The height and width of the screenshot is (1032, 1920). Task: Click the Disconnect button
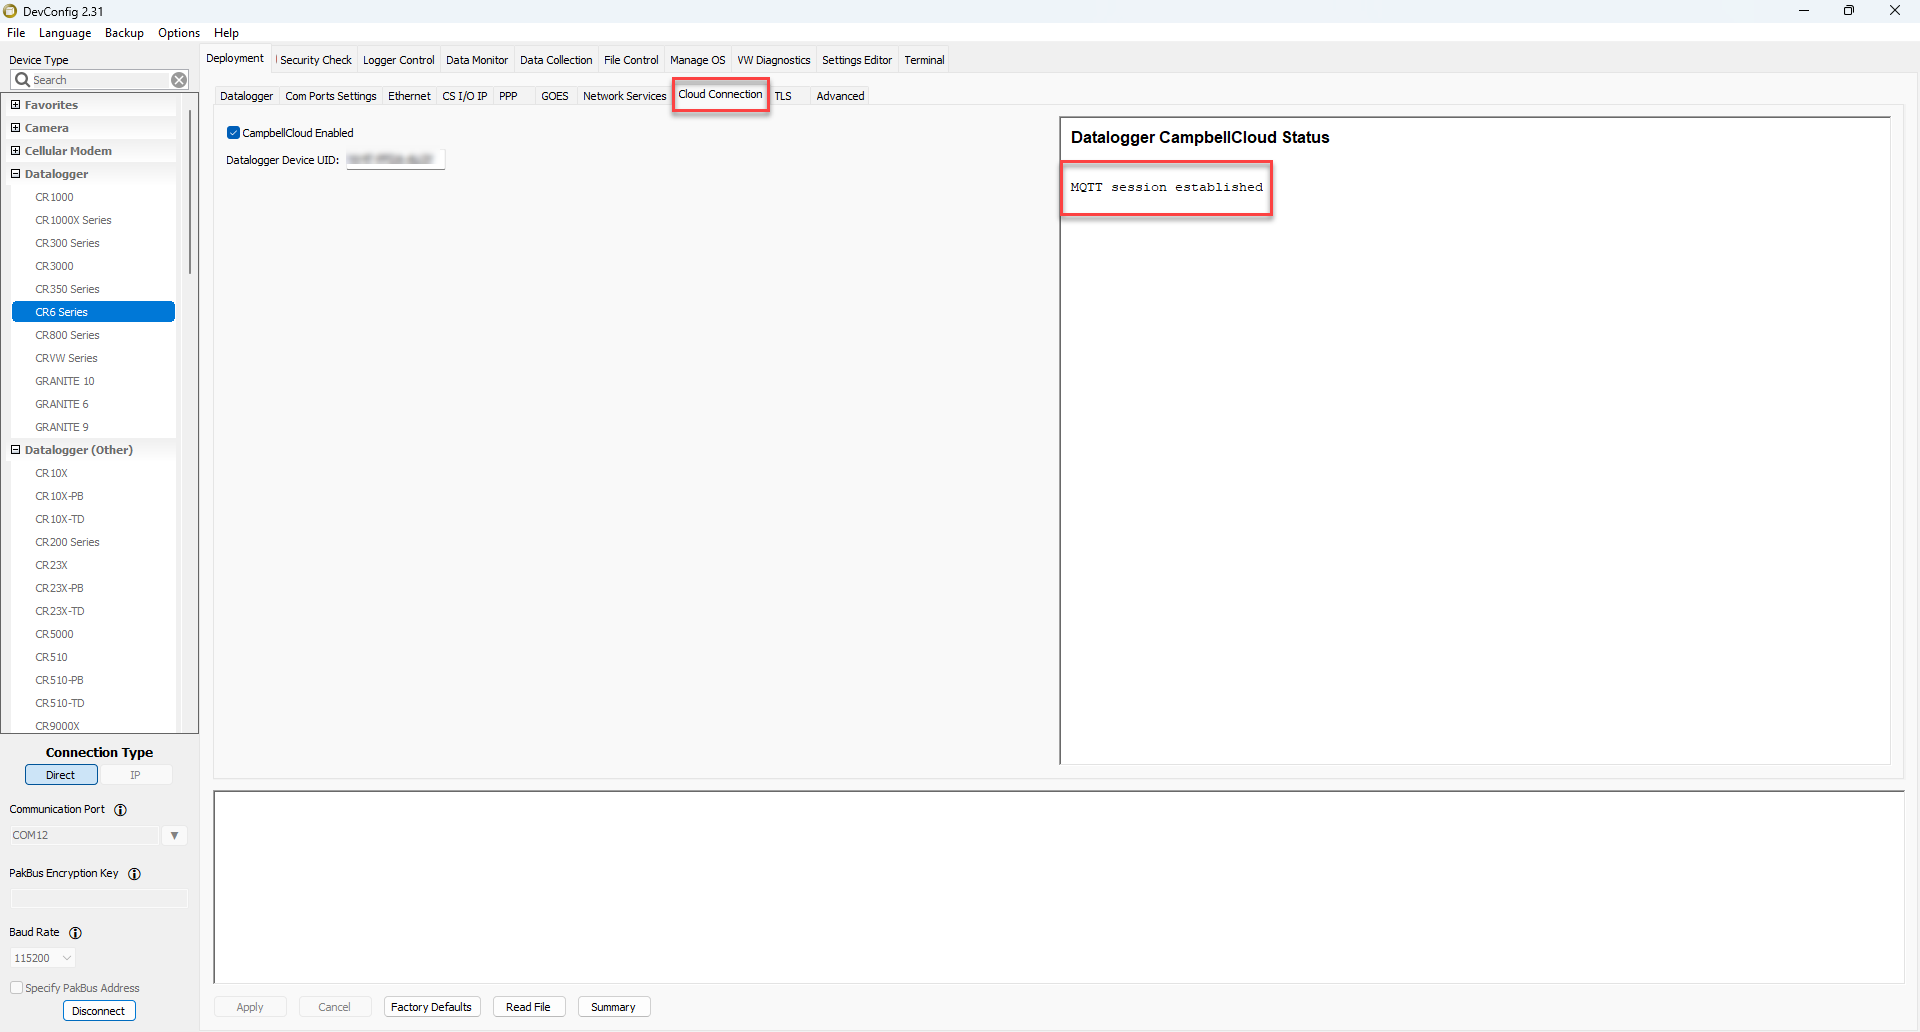[99, 1011]
